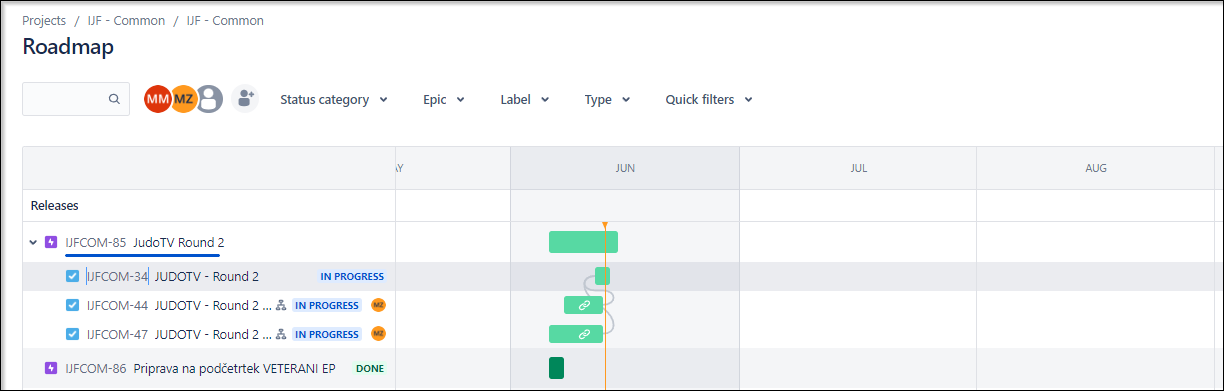This screenshot has height=391, width=1224.
Task: Click link icon on IJFCOM-47 timeline bar
Action: click(584, 334)
